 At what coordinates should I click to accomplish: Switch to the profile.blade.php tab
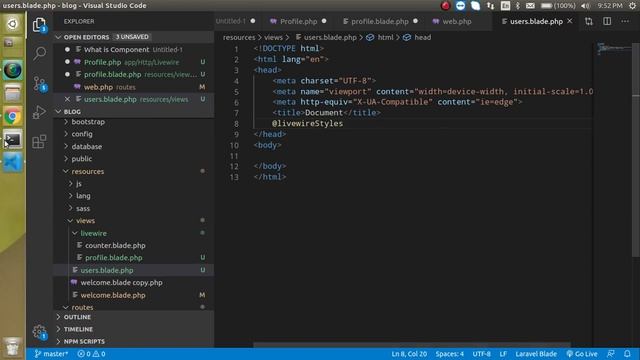pyautogui.click(x=380, y=21)
